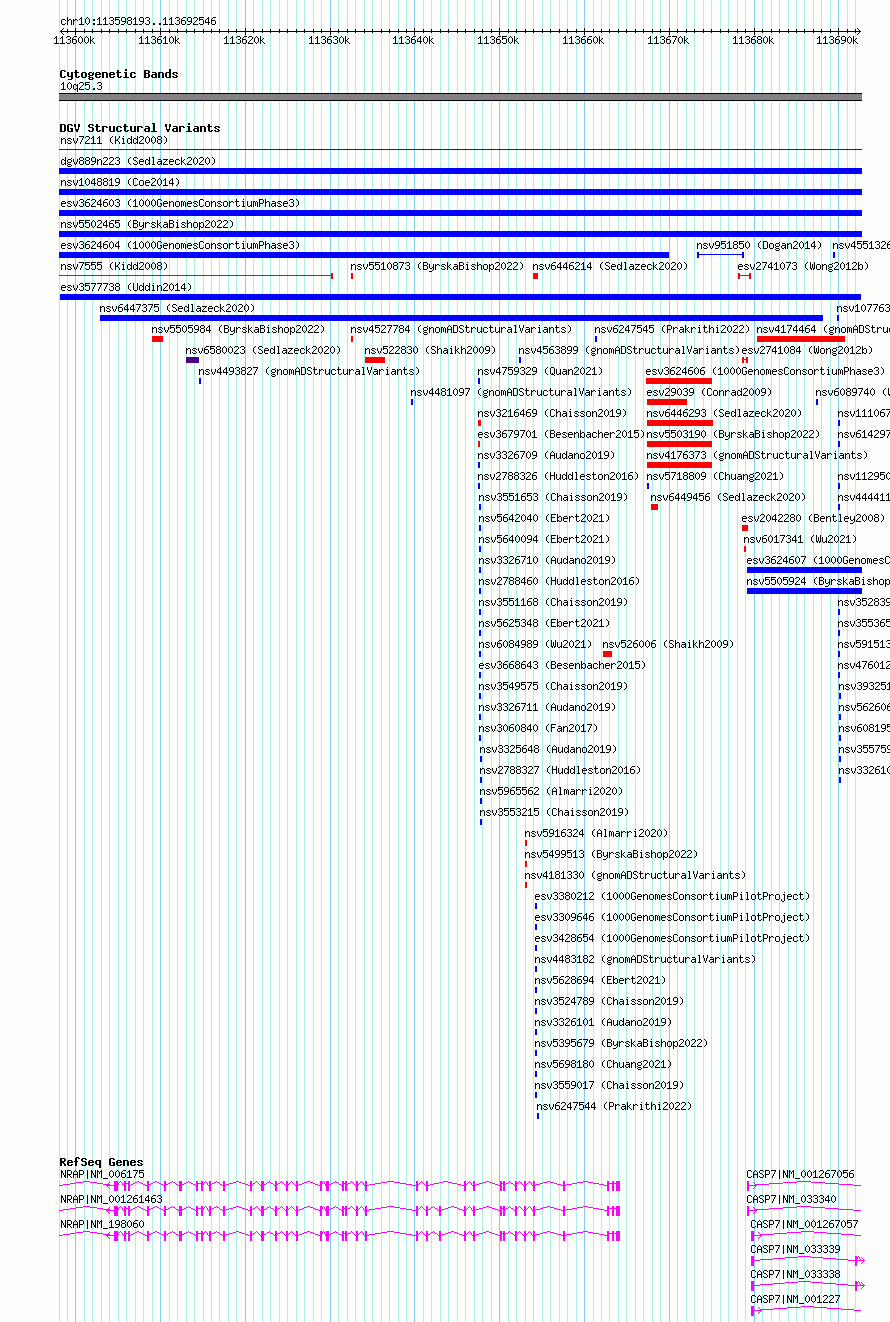This screenshot has height=1322, width=890.
Task: Click the "Cytogenetic Bands" track title
Action: (119, 74)
